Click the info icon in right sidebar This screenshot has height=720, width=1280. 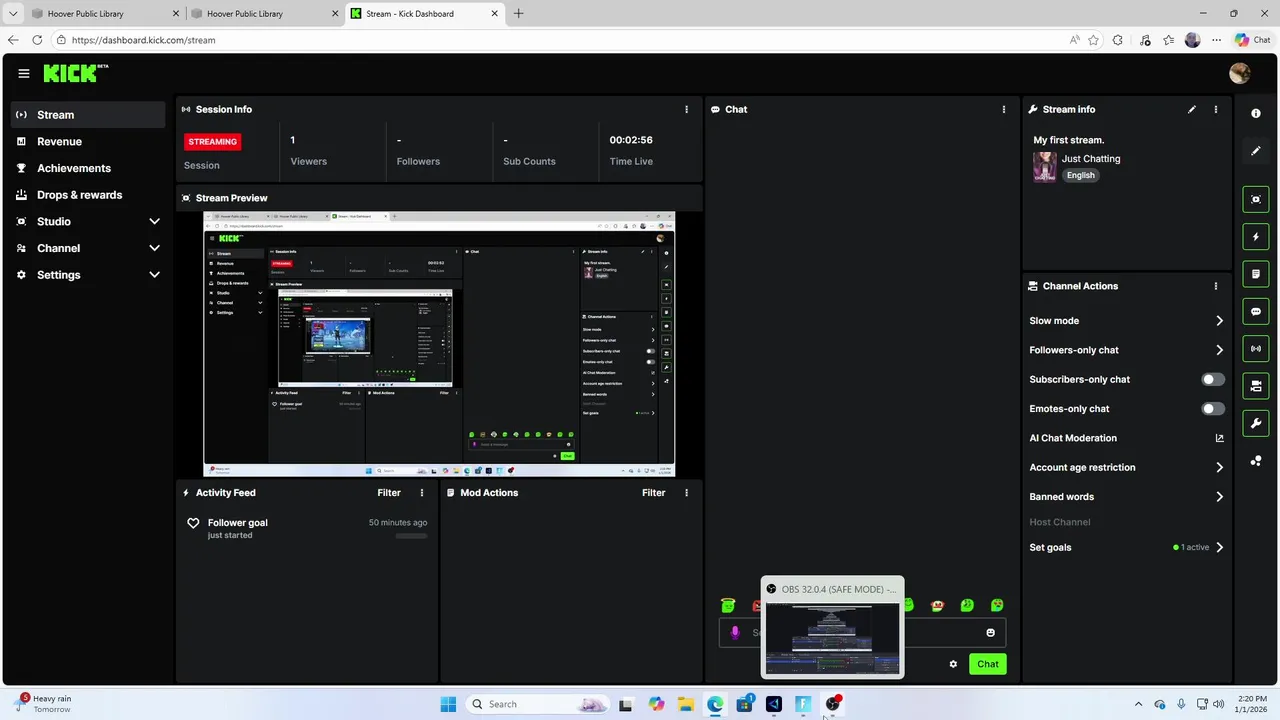[x=1256, y=114]
